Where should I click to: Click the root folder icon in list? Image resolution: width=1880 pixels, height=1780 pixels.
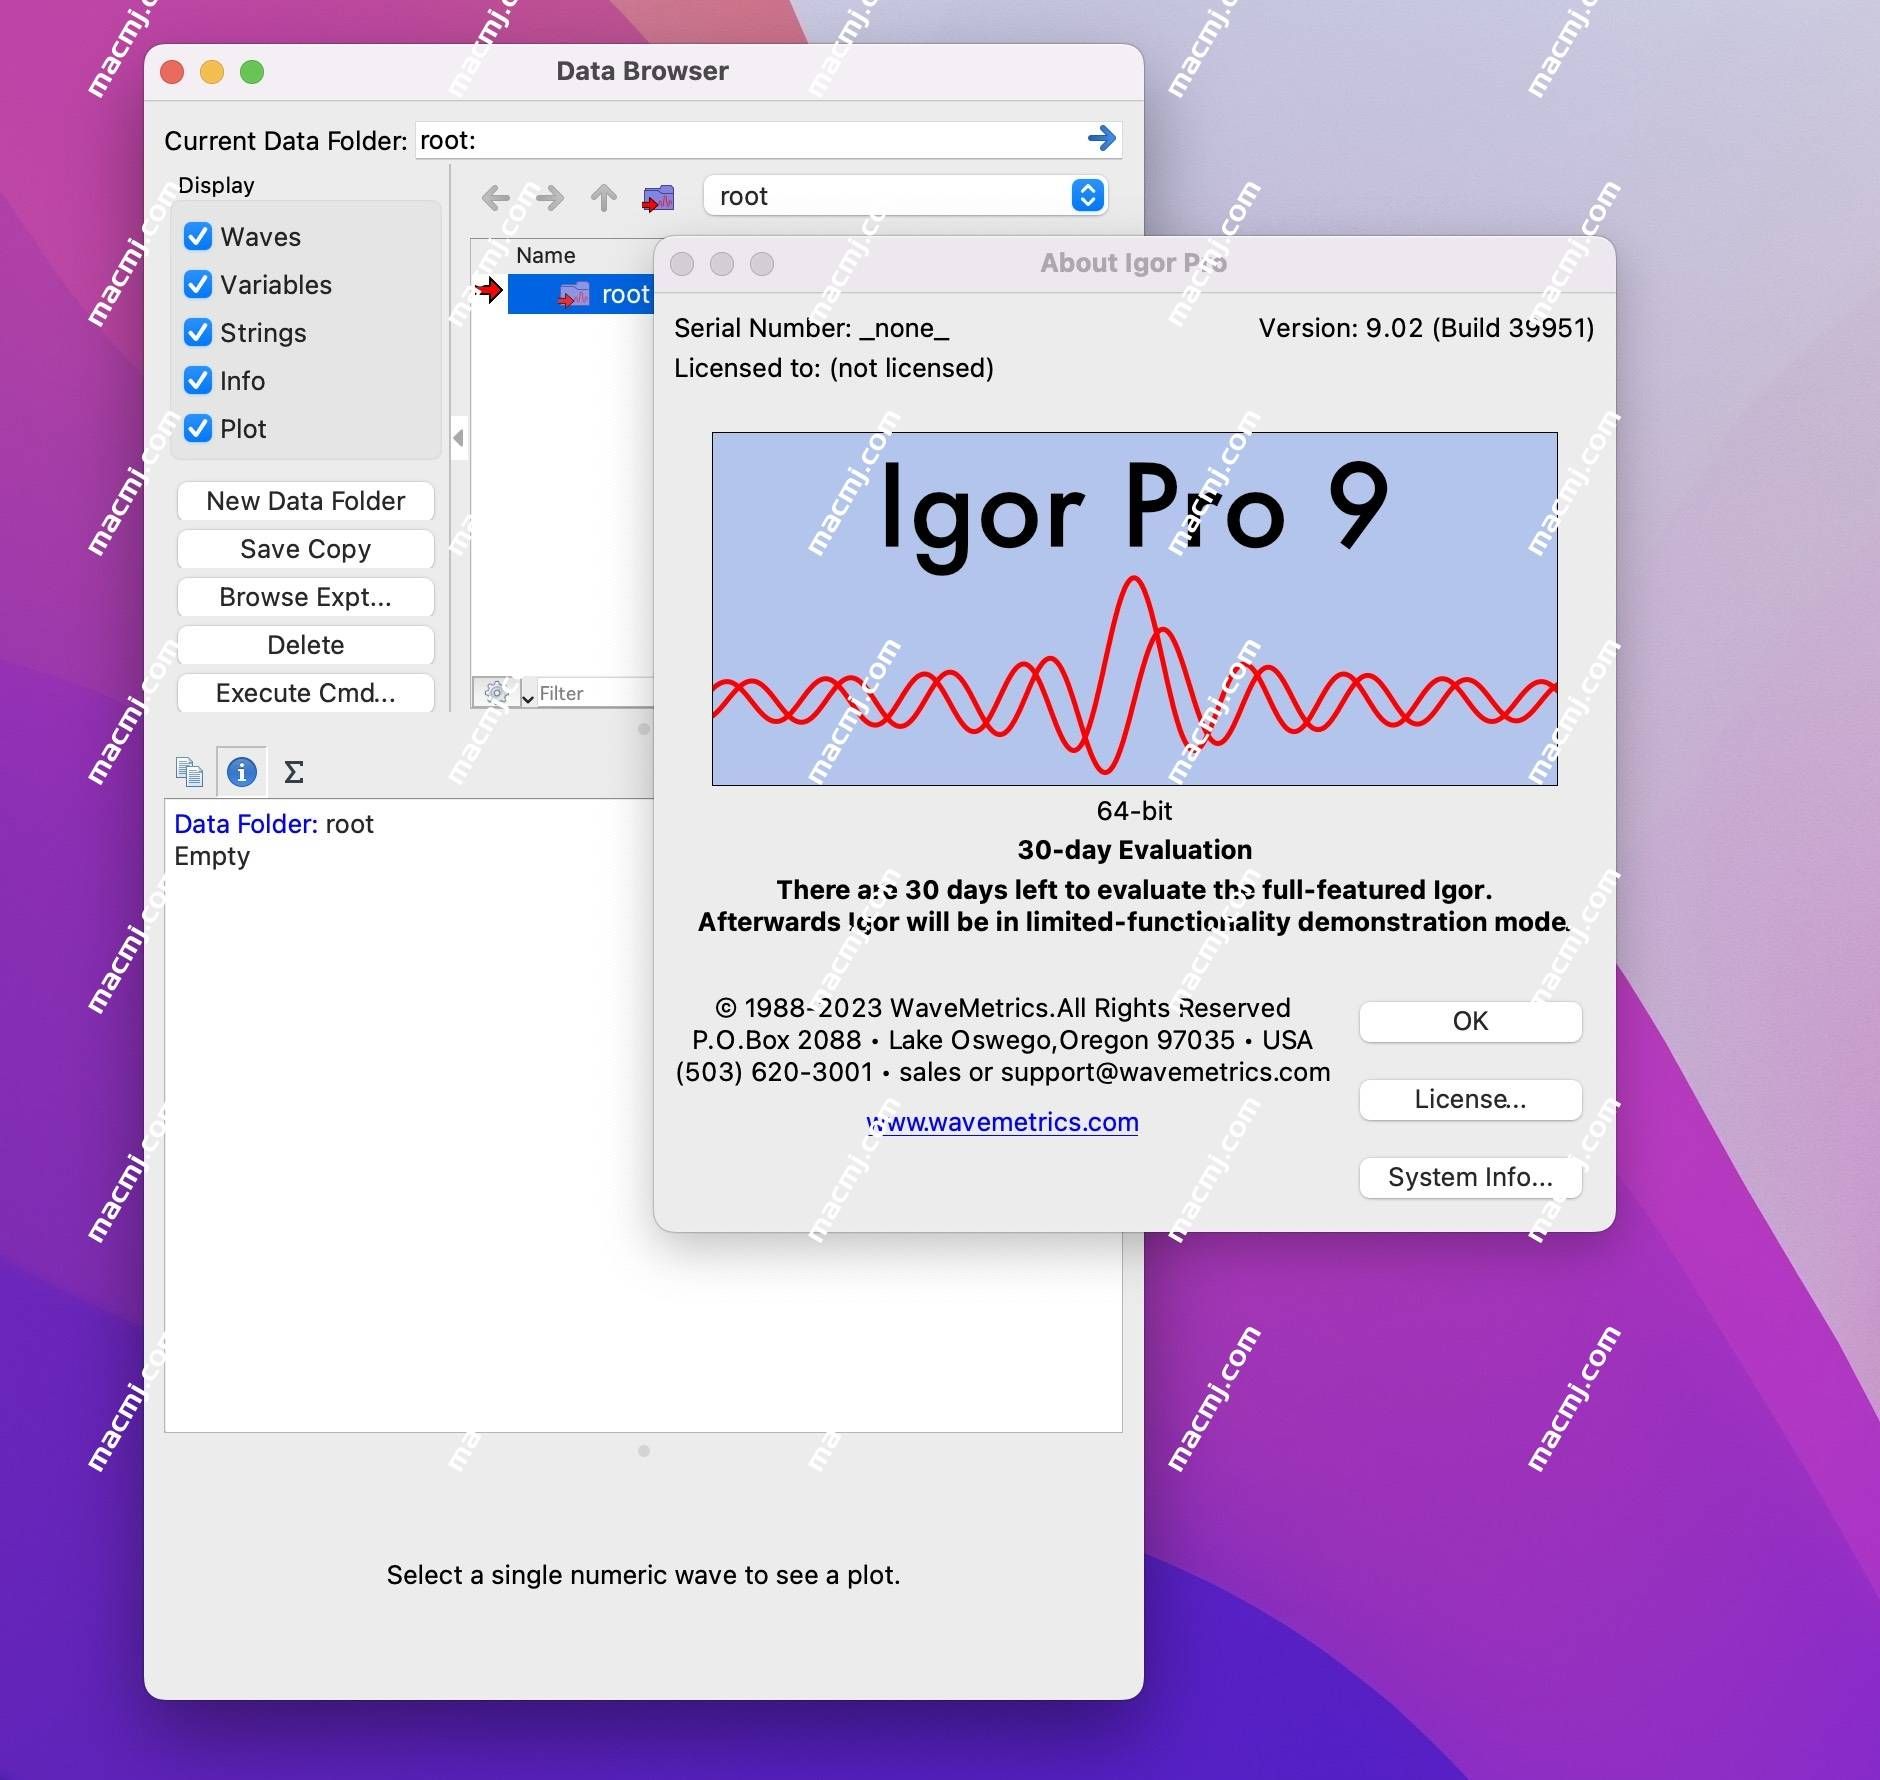pyautogui.click(x=574, y=294)
